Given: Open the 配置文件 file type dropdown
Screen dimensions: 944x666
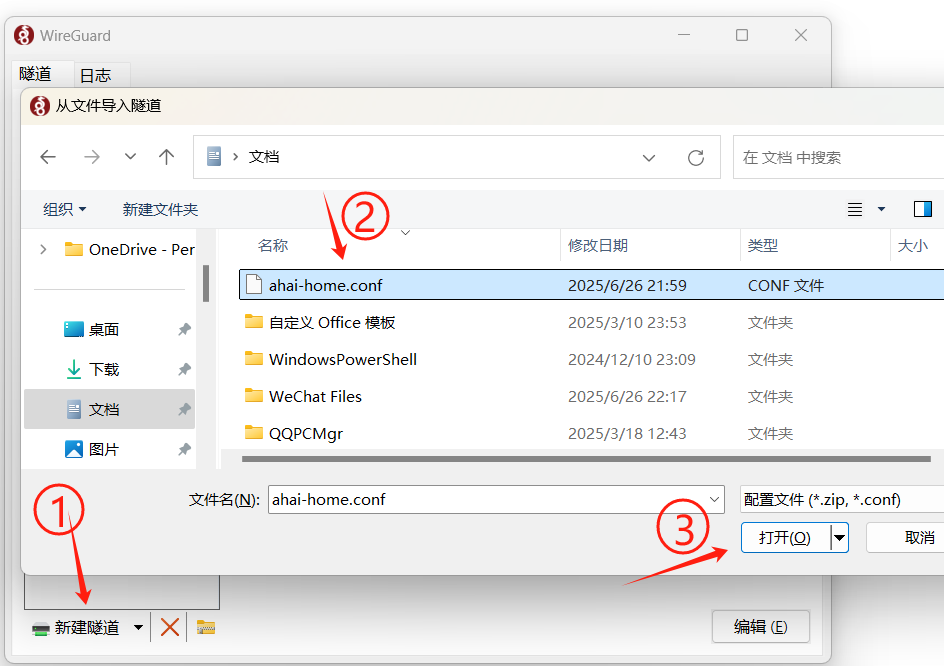Looking at the screenshot, I should 840,499.
